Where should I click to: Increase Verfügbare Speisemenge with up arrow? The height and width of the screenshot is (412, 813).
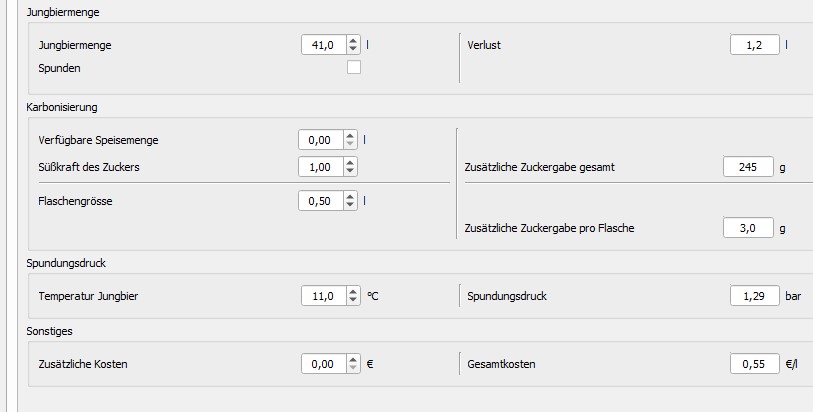point(350,136)
